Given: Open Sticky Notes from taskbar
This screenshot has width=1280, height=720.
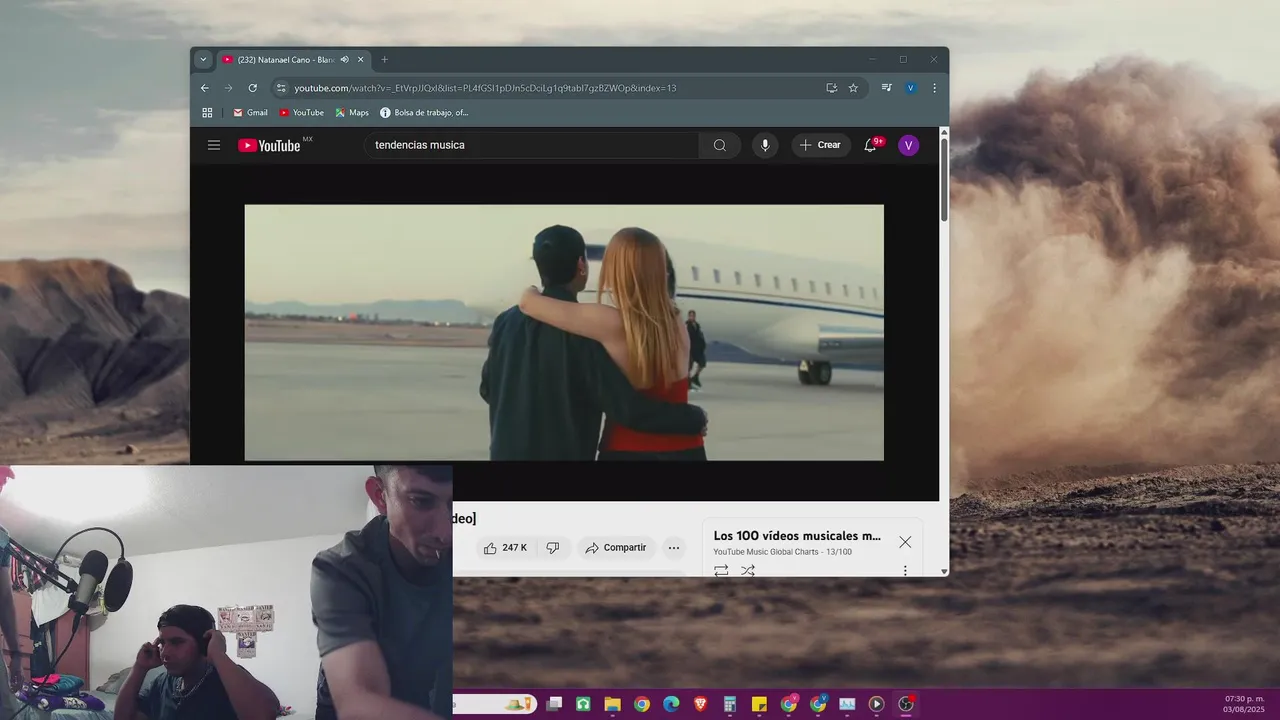Looking at the screenshot, I should [759, 704].
